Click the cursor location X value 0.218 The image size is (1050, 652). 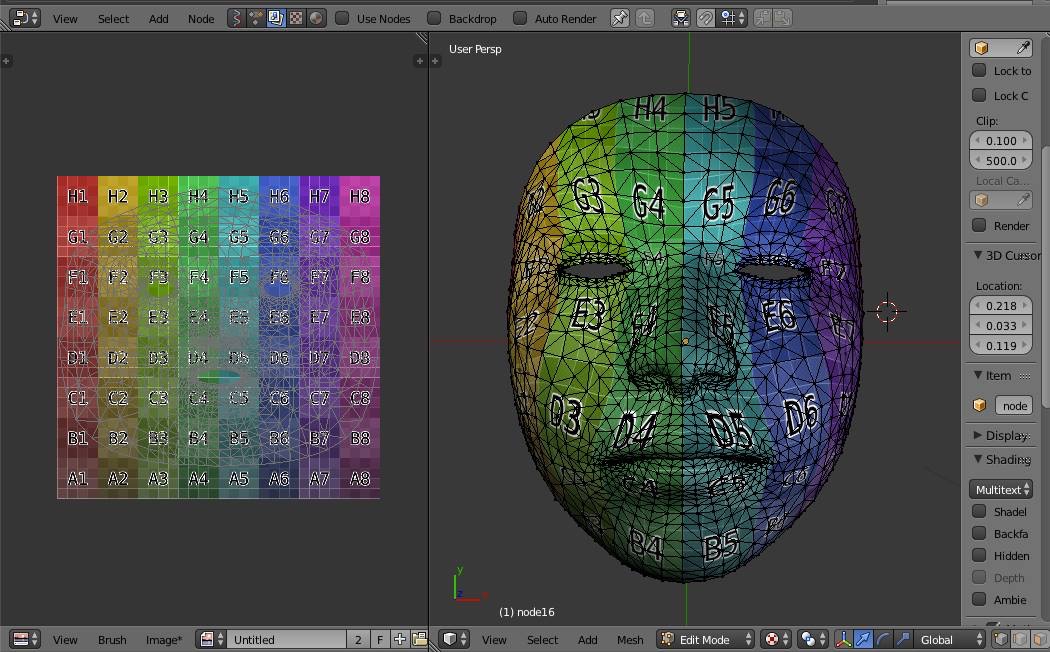1001,305
